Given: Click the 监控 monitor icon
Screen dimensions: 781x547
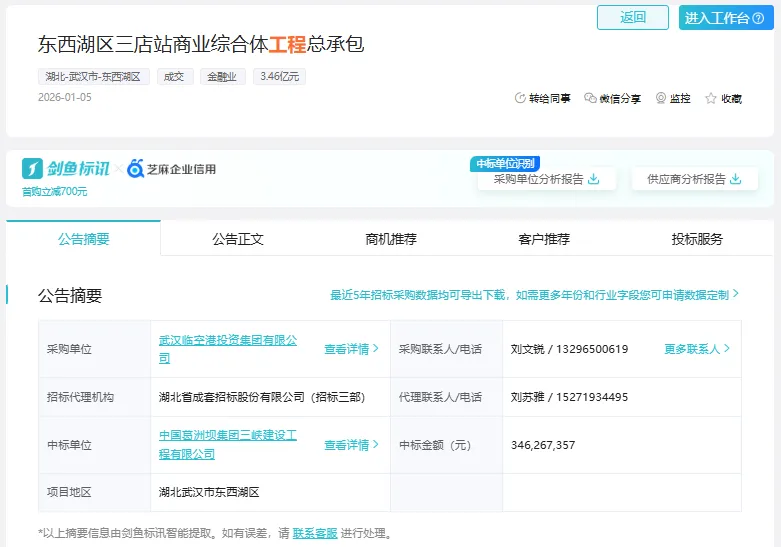Looking at the screenshot, I should pyautogui.click(x=661, y=98).
